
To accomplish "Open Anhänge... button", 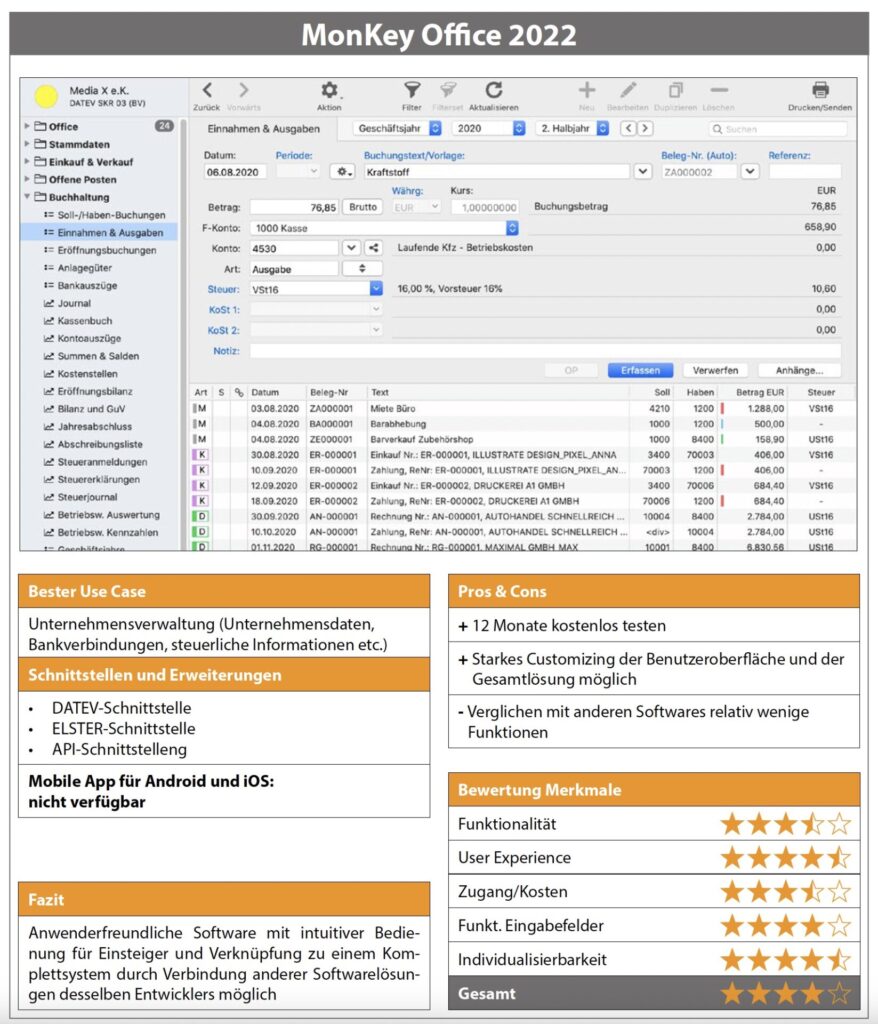I will pos(799,370).
